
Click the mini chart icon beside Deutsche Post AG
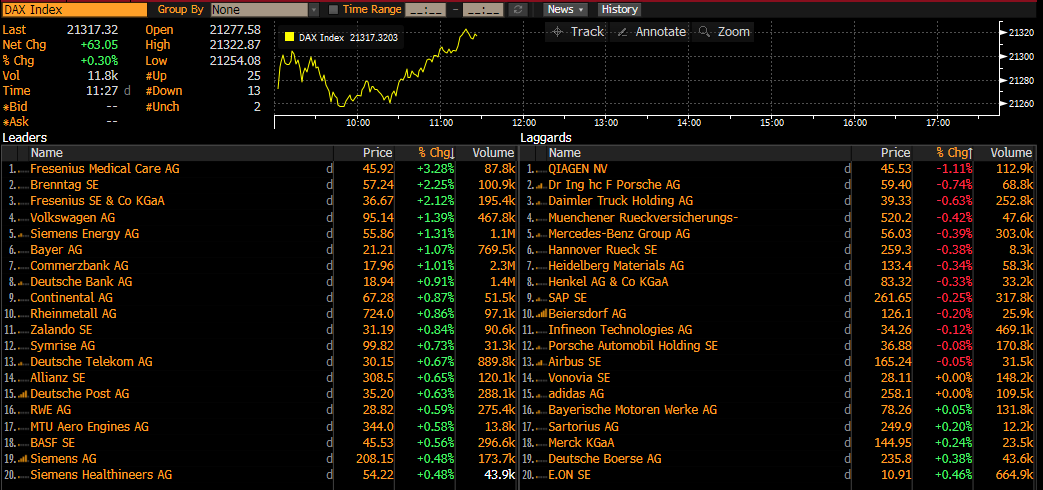22,394
